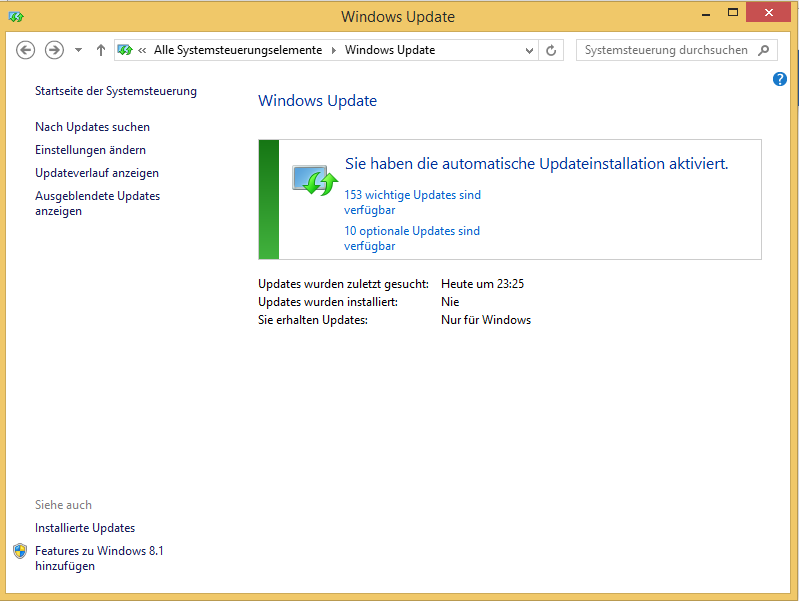Screen dimensions: 799x601
Task: Maximize the Windows Update window
Action: [x=733, y=13]
